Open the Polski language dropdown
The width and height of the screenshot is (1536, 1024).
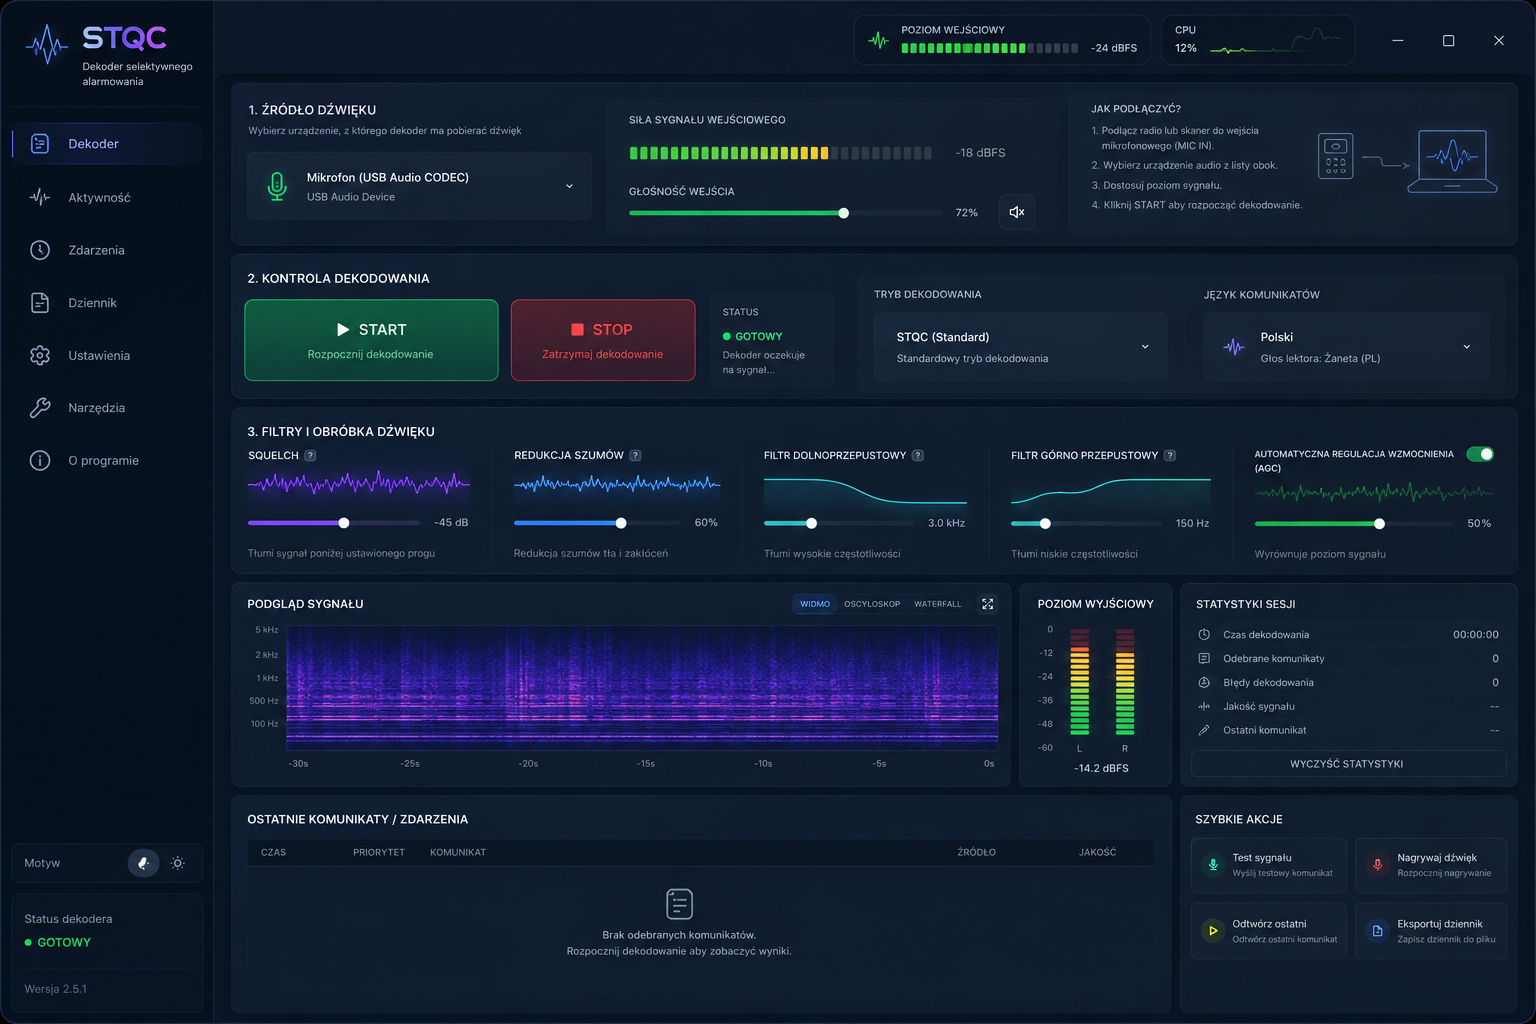point(1346,347)
